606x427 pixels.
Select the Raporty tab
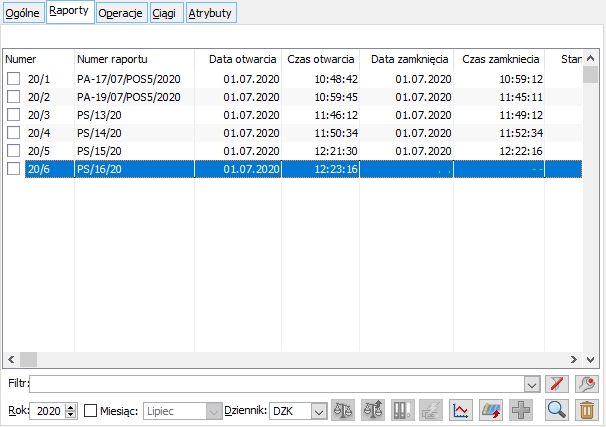[x=69, y=12]
